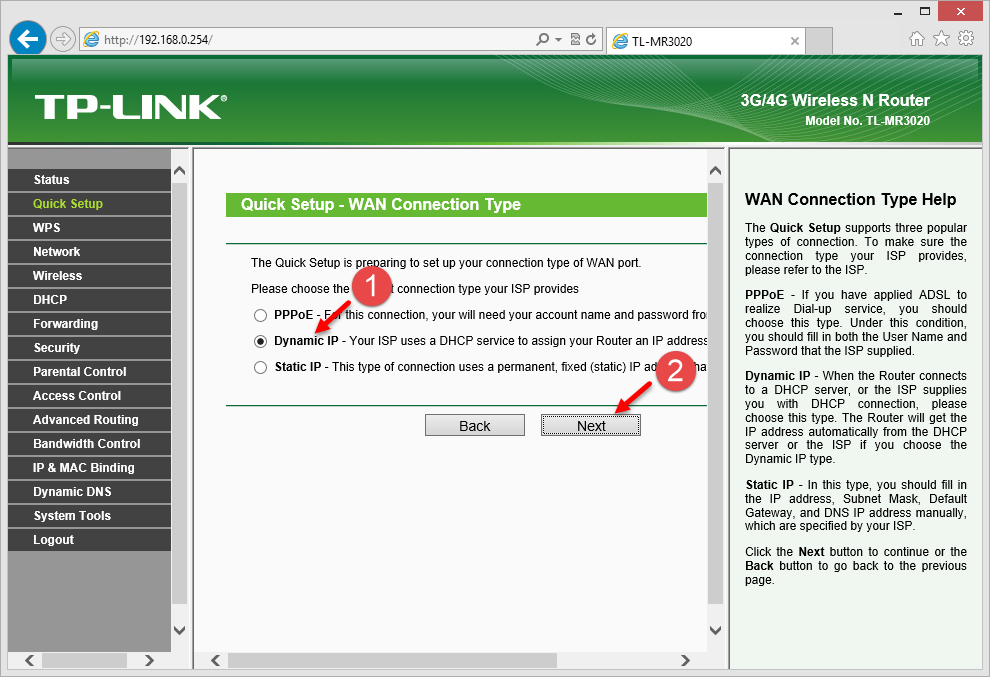Click the 'Quick Setup - WAN Connection Type' heading

(x=381, y=205)
